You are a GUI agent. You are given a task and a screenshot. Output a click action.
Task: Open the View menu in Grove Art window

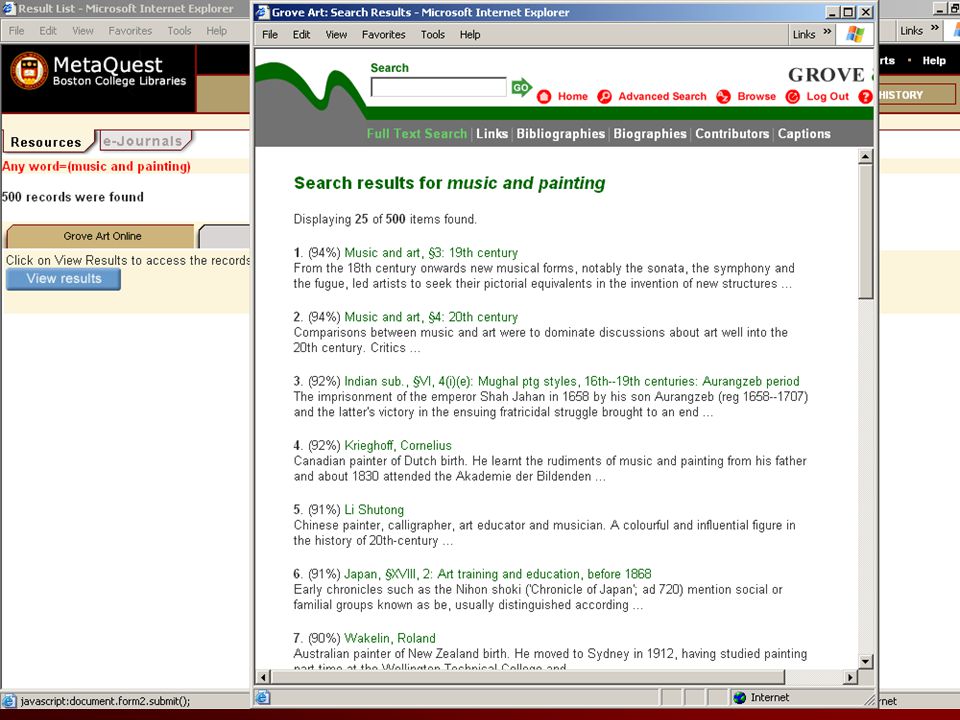336,35
